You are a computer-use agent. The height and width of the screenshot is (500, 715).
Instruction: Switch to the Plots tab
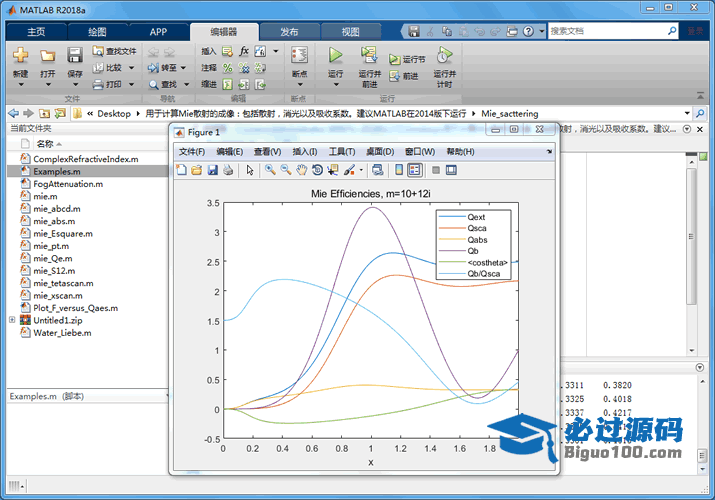tap(97, 32)
